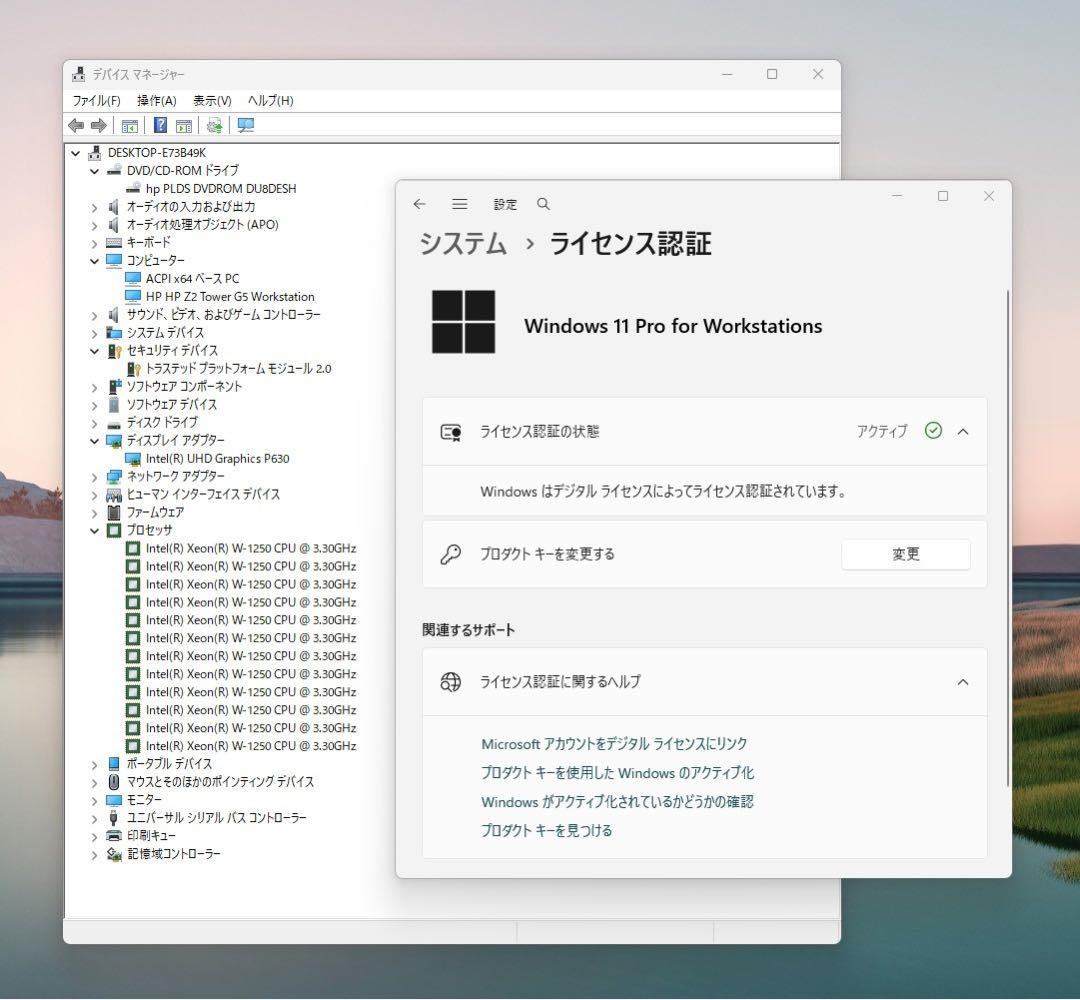The width and height of the screenshot is (1080, 1000).
Task: Click the Properties icon on the toolbar
Action: click(184, 124)
